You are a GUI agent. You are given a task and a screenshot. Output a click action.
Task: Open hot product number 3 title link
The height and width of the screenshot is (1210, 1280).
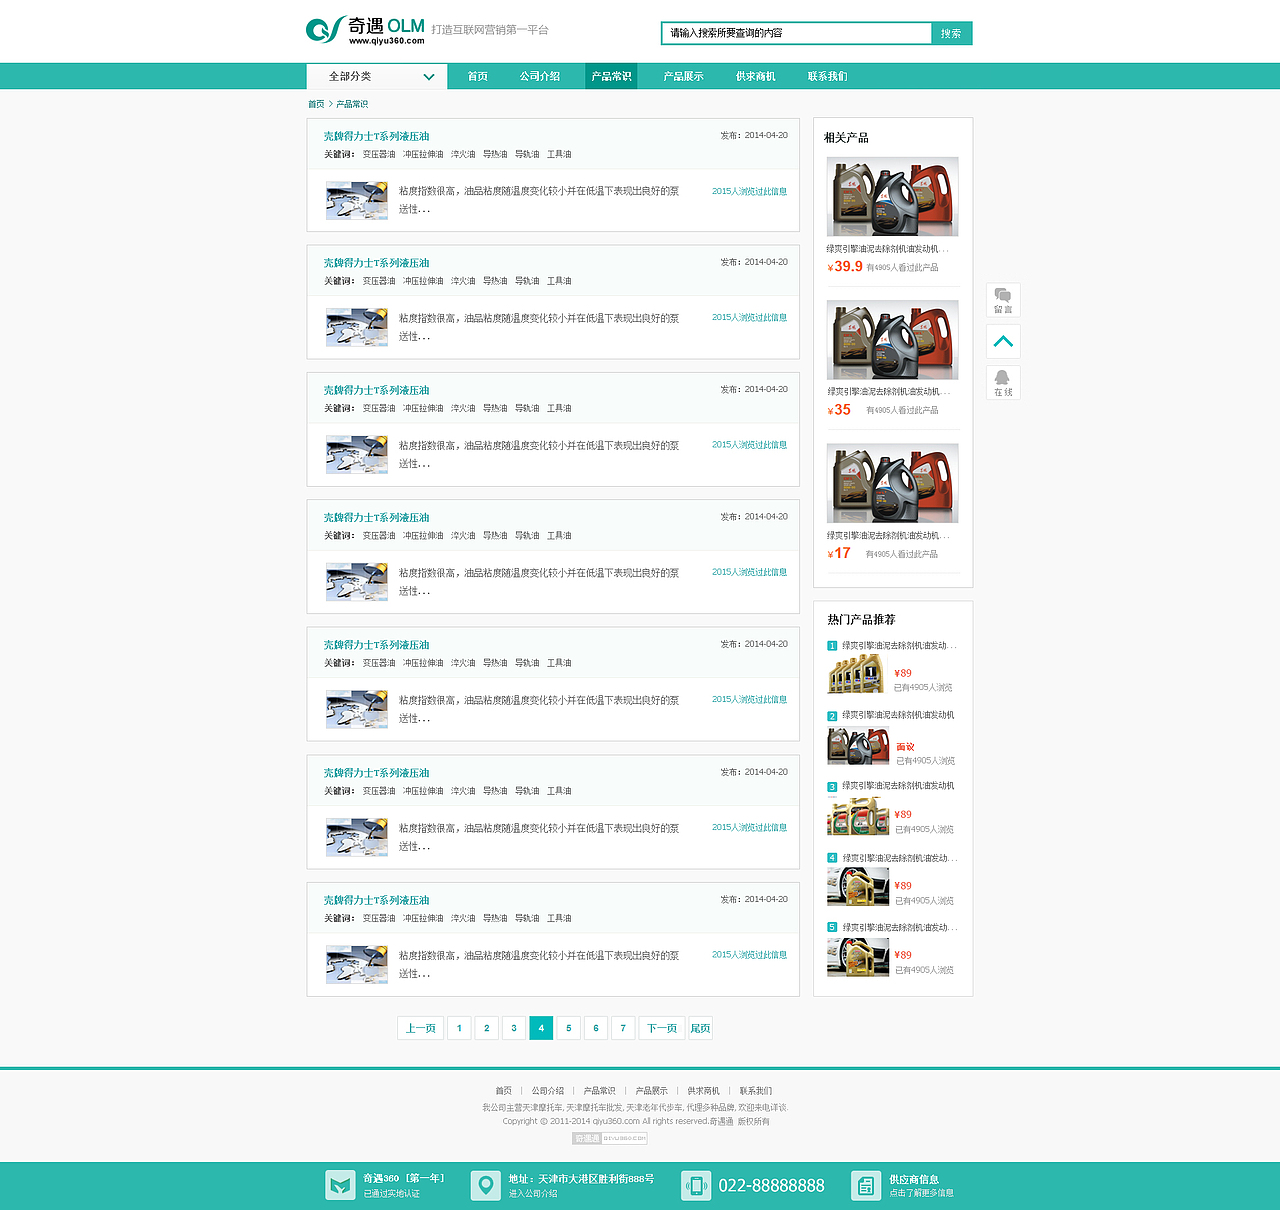[897, 786]
